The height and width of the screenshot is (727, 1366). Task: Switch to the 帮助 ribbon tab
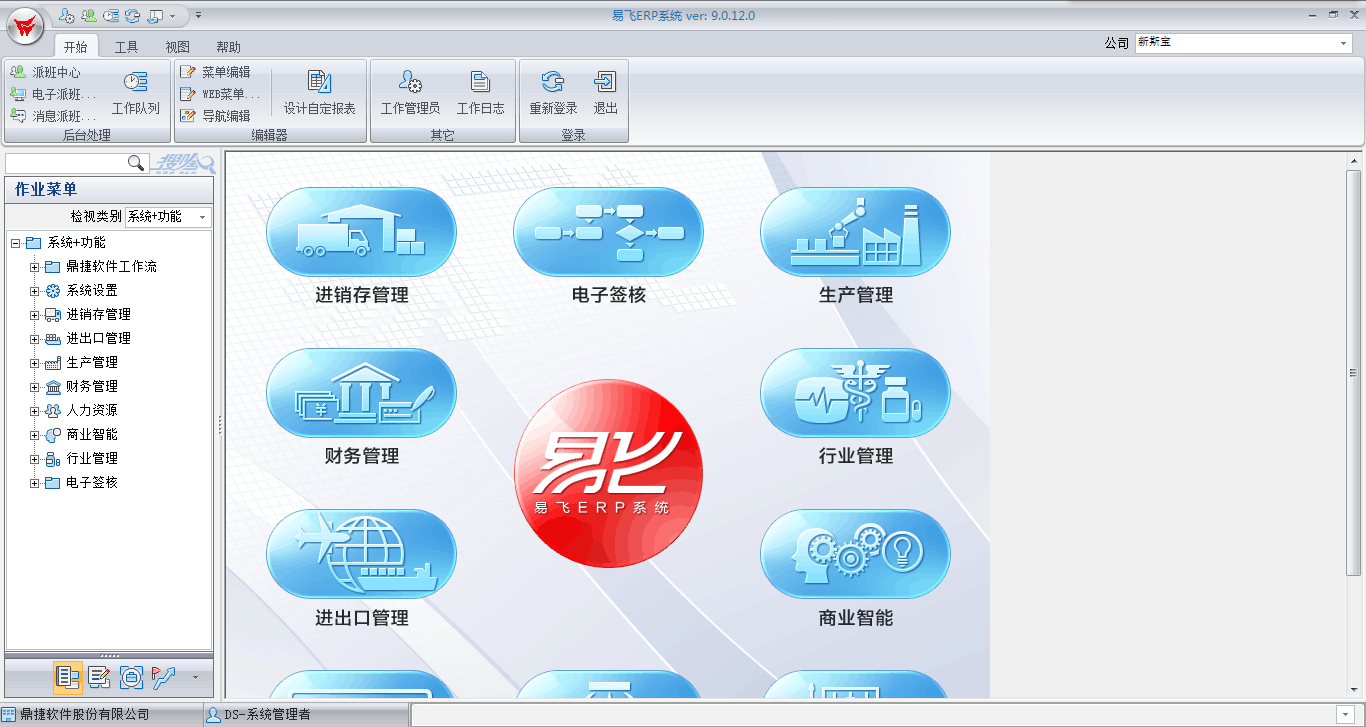click(x=228, y=47)
